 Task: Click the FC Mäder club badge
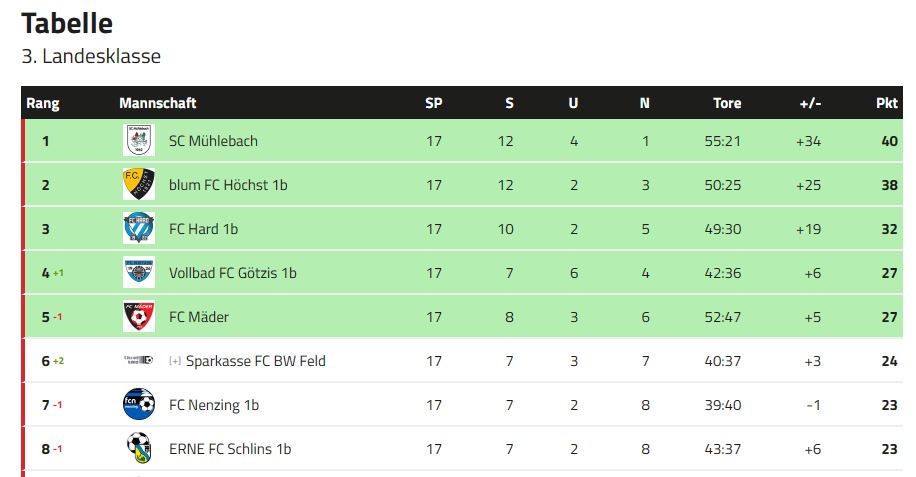pos(139,317)
